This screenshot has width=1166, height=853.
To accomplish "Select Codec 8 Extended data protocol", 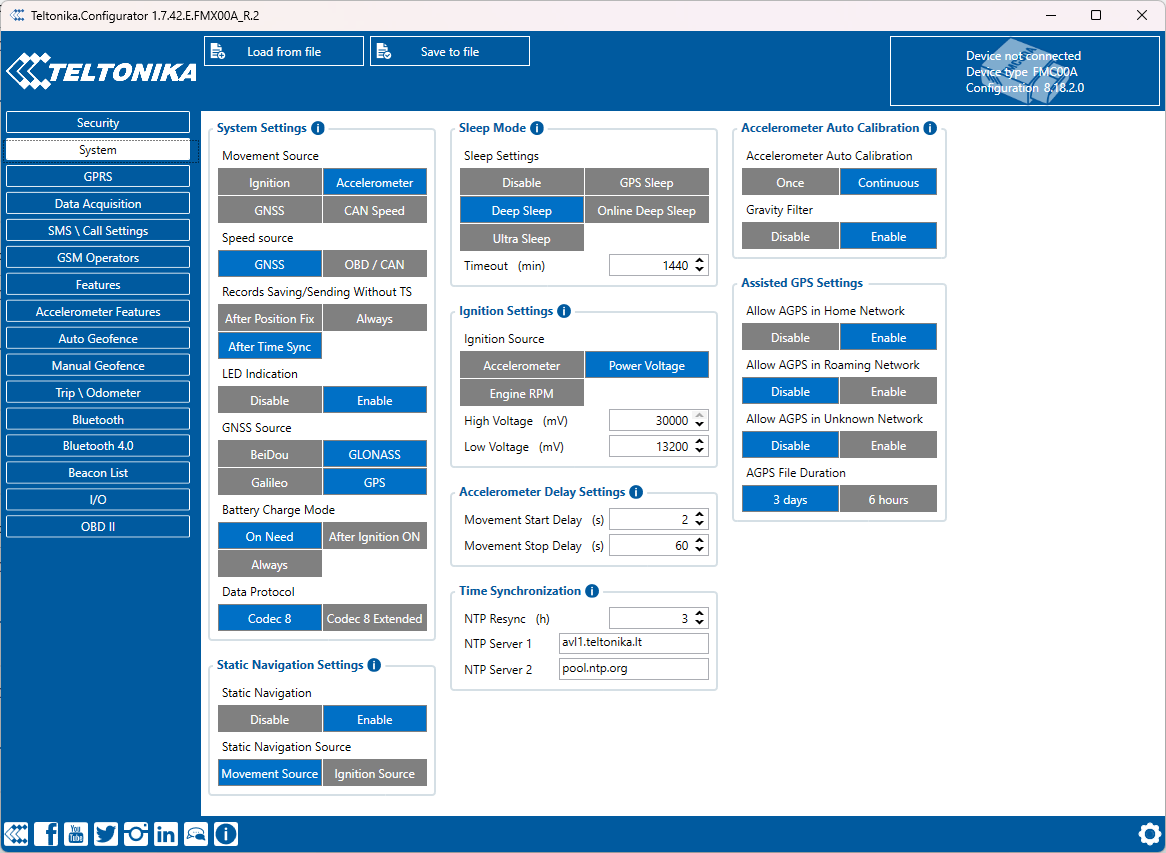I will coord(375,618).
